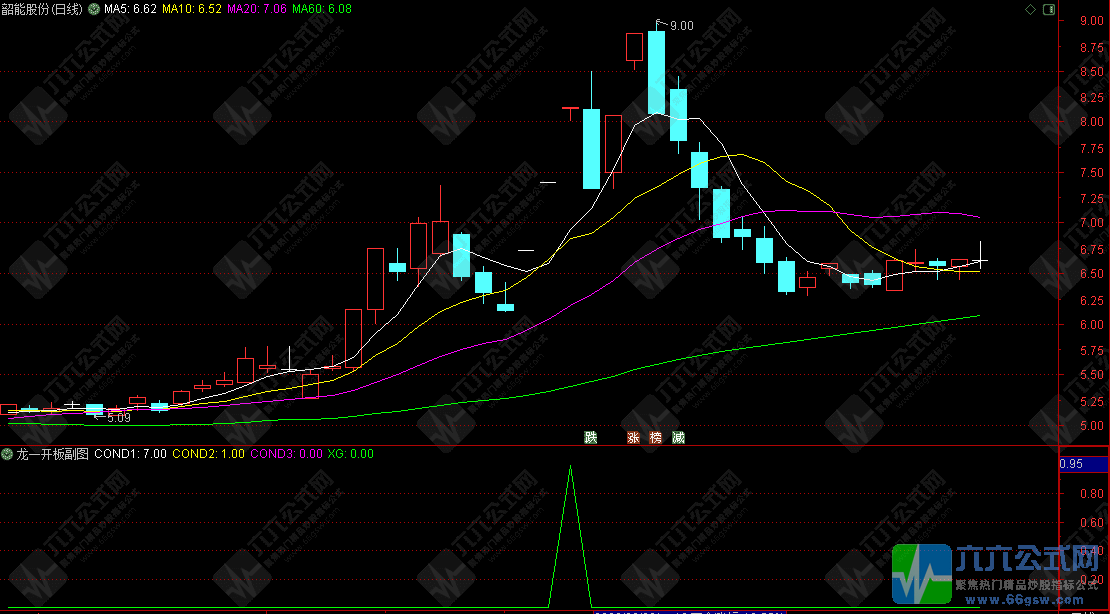Click the round icon before 龙一开板副图
1110x614 pixels.
click(x=7, y=453)
